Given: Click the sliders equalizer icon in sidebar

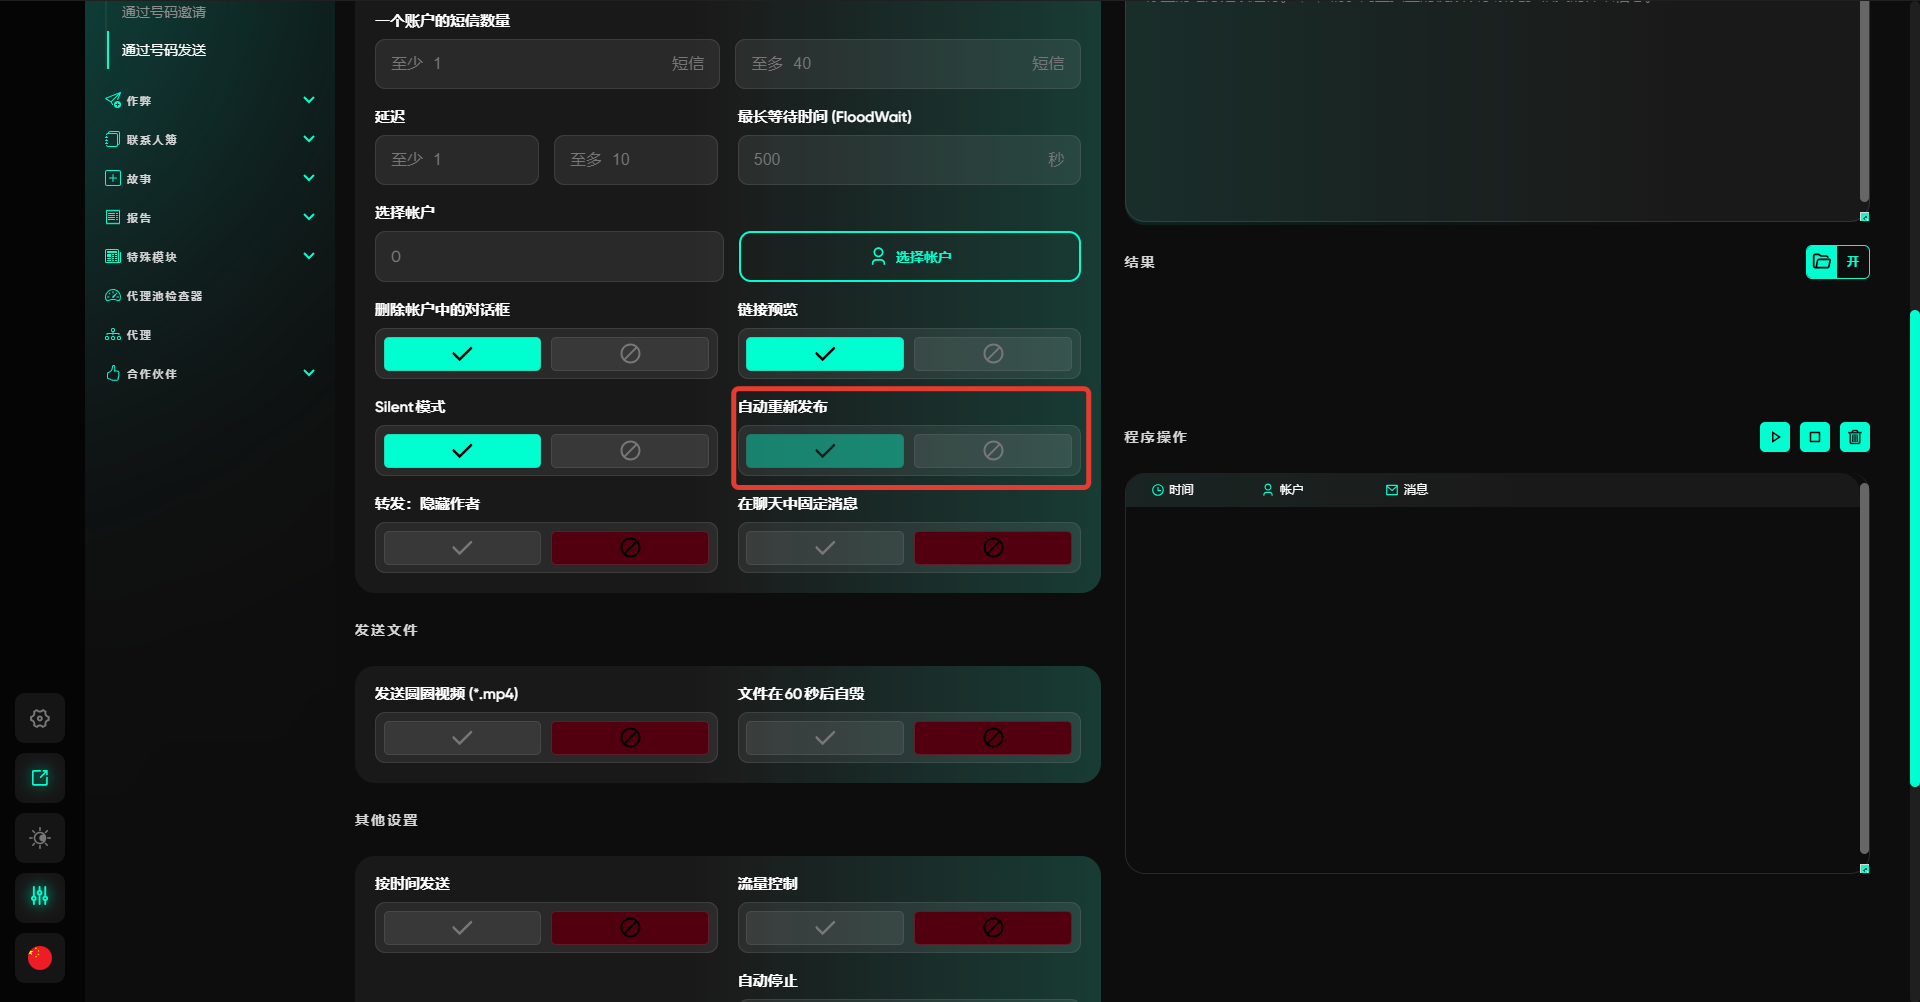Looking at the screenshot, I should [40, 897].
